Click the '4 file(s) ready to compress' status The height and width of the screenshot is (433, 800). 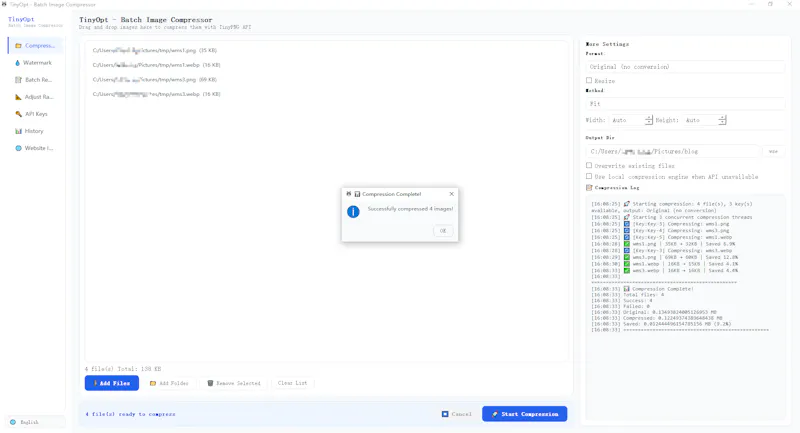point(131,415)
